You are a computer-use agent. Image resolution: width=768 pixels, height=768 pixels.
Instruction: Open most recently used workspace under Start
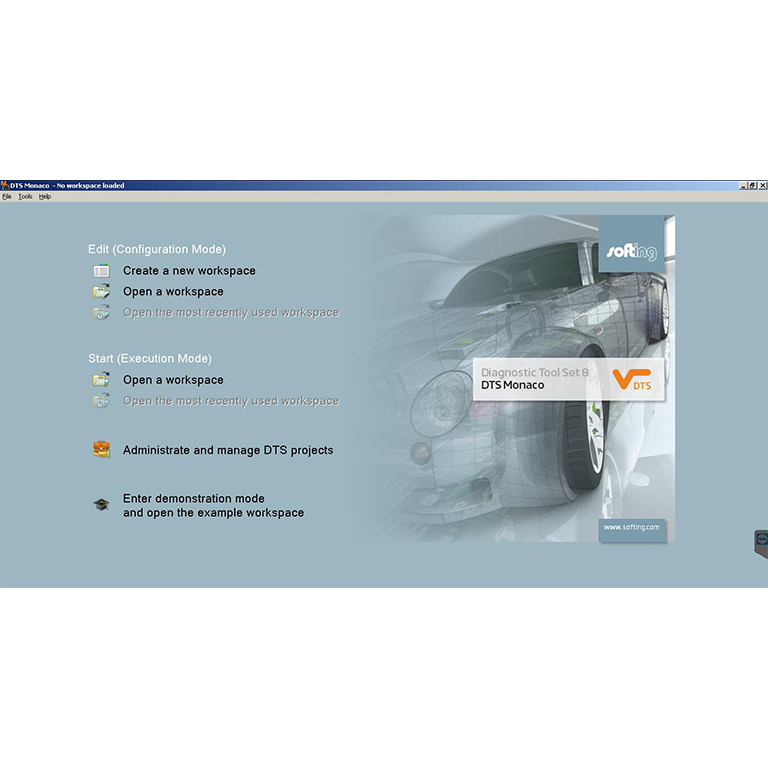[231, 401]
